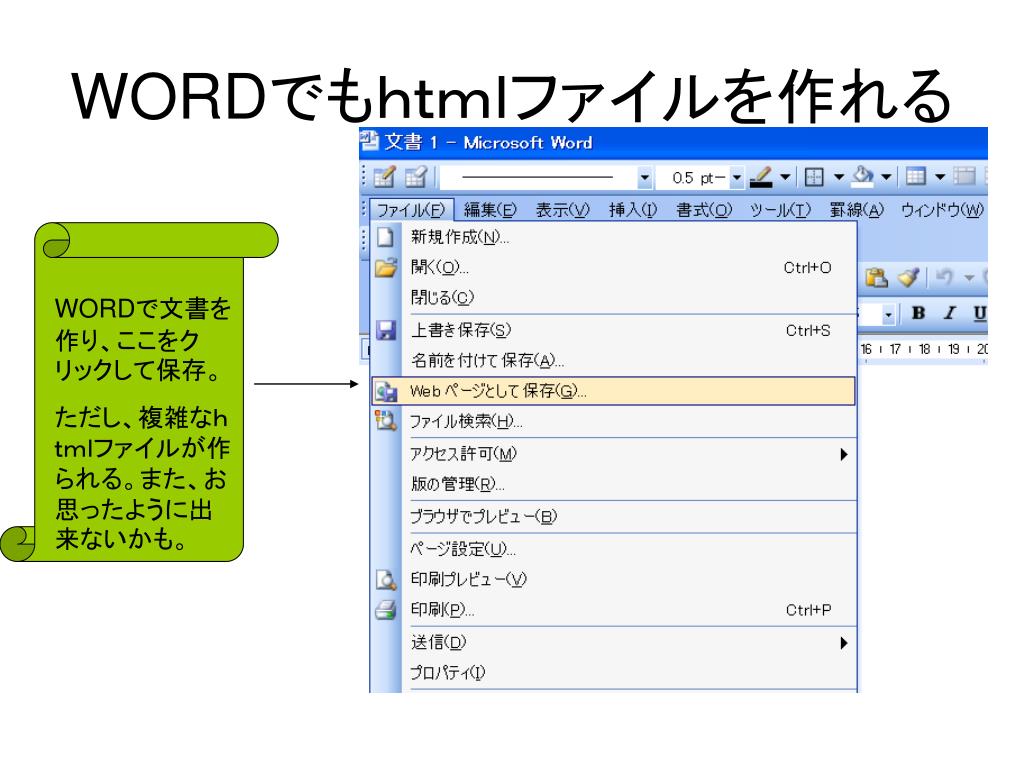The width and height of the screenshot is (1024, 768).
Task: Open the 編集(E) menu
Action: [490, 210]
